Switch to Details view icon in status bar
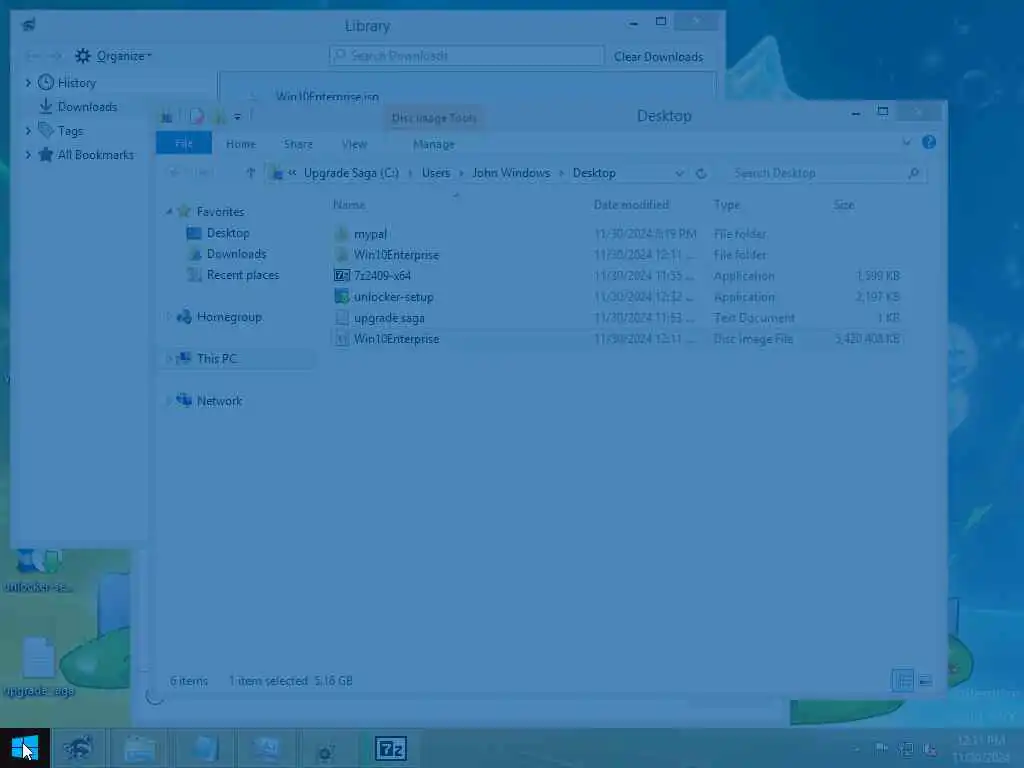This screenshot has width=1024, height=768. click(903, 680)
